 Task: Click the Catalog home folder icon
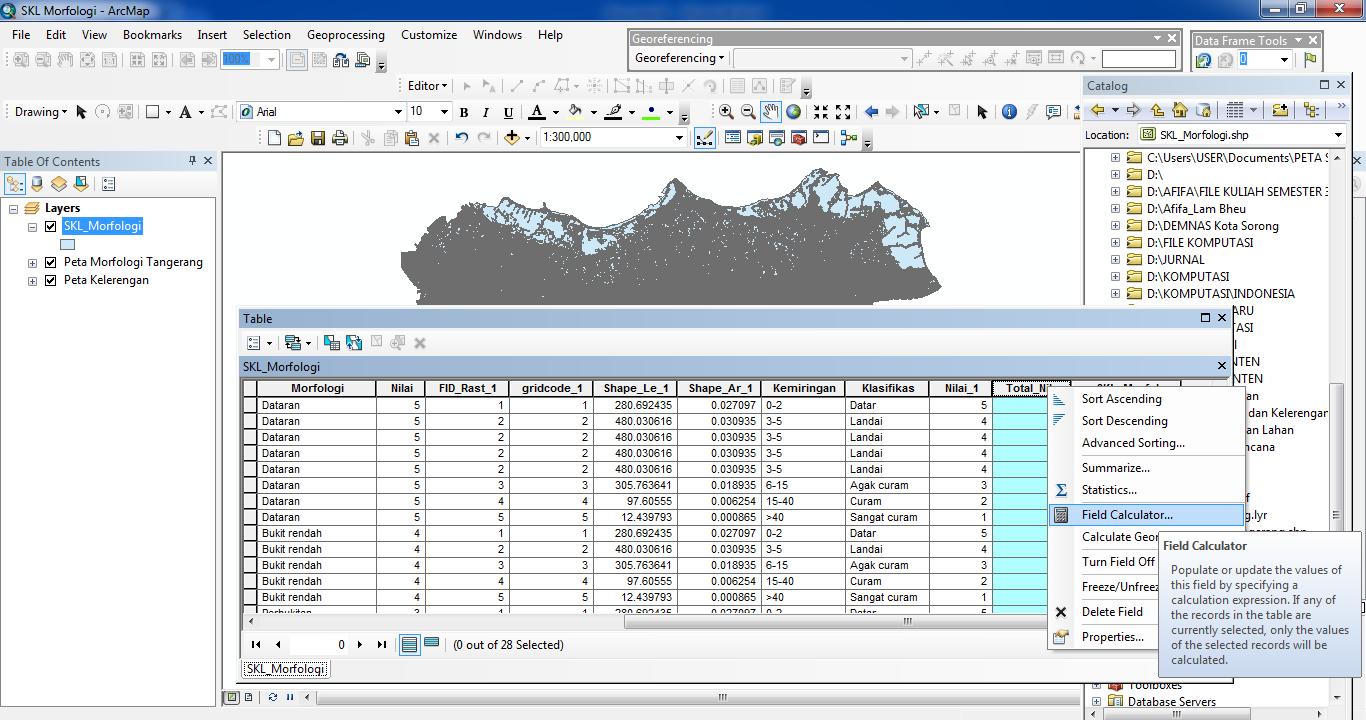1179,110
